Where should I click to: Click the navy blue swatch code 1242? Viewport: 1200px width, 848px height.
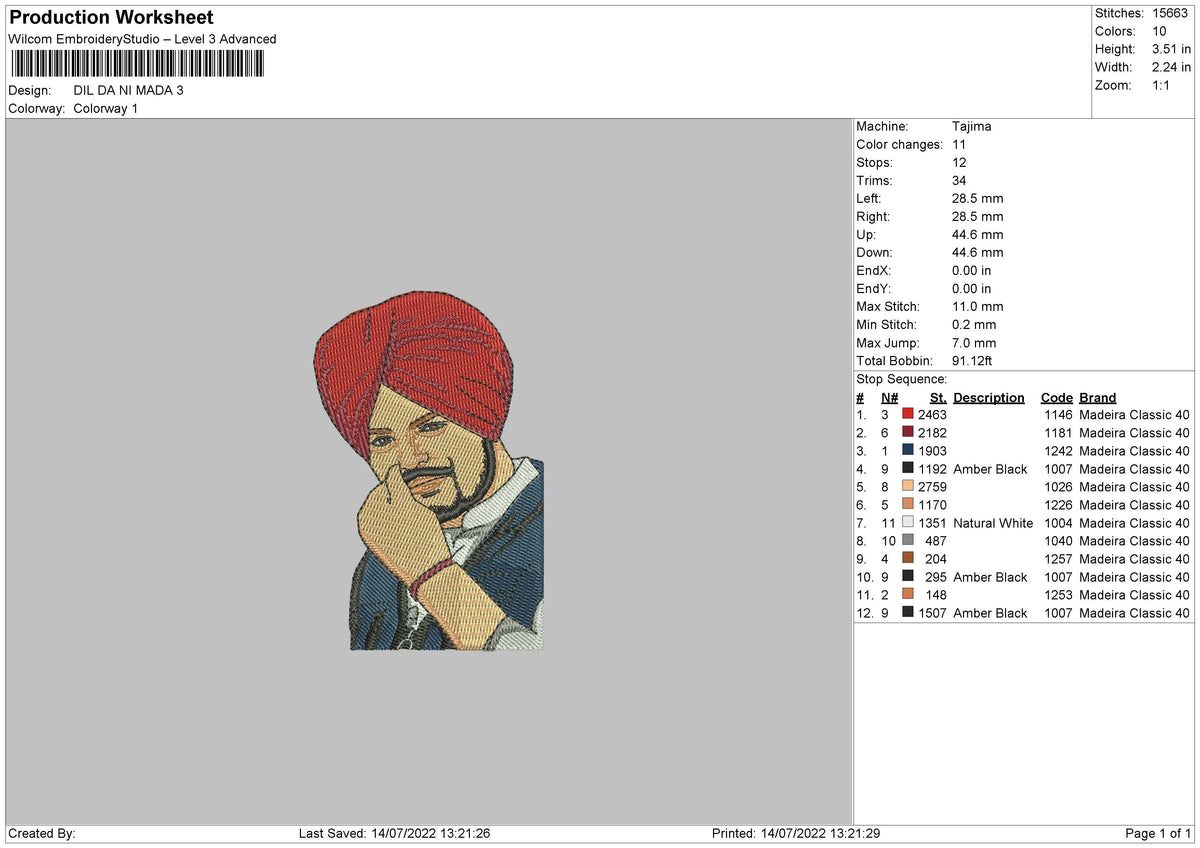tap(908, 451)
